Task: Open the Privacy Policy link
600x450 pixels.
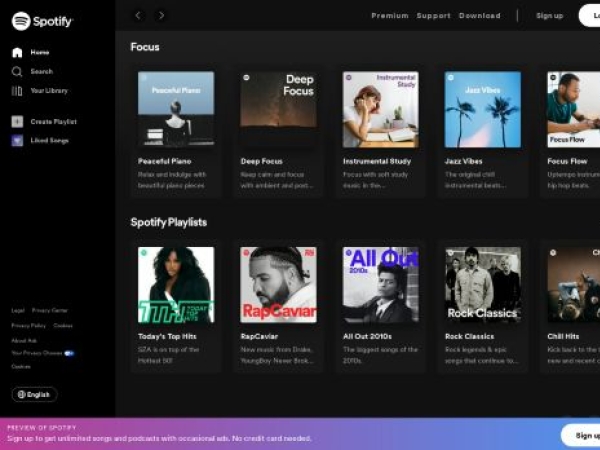Action: click(29, 326)
